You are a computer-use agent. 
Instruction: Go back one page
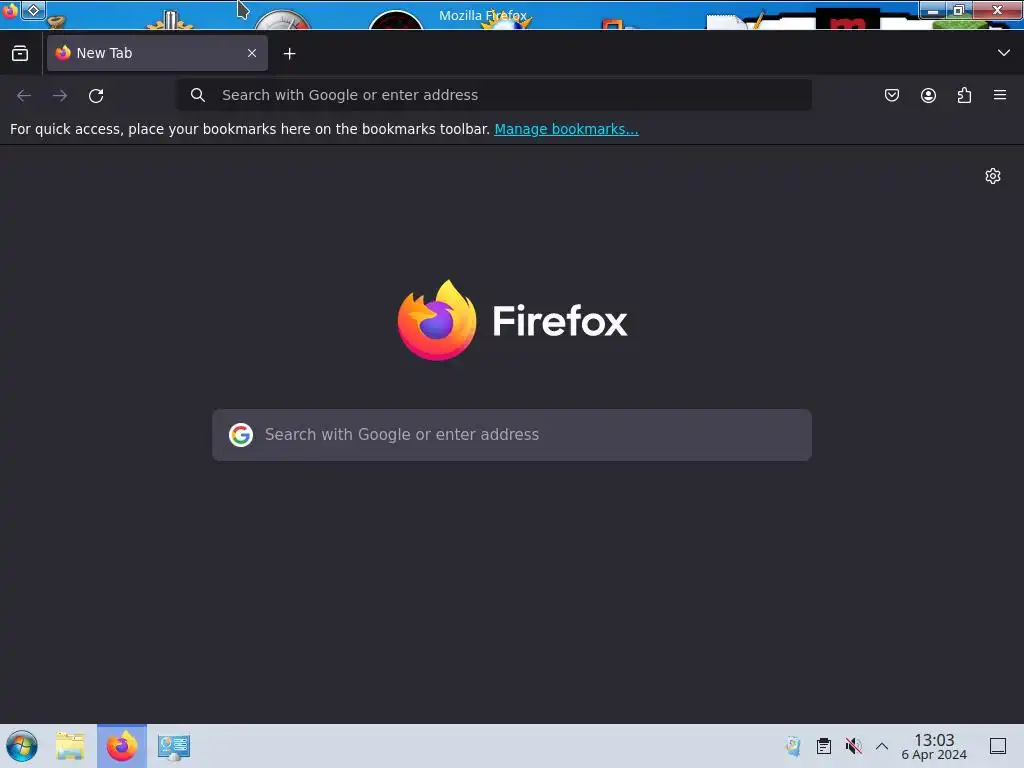click(24, 95)
